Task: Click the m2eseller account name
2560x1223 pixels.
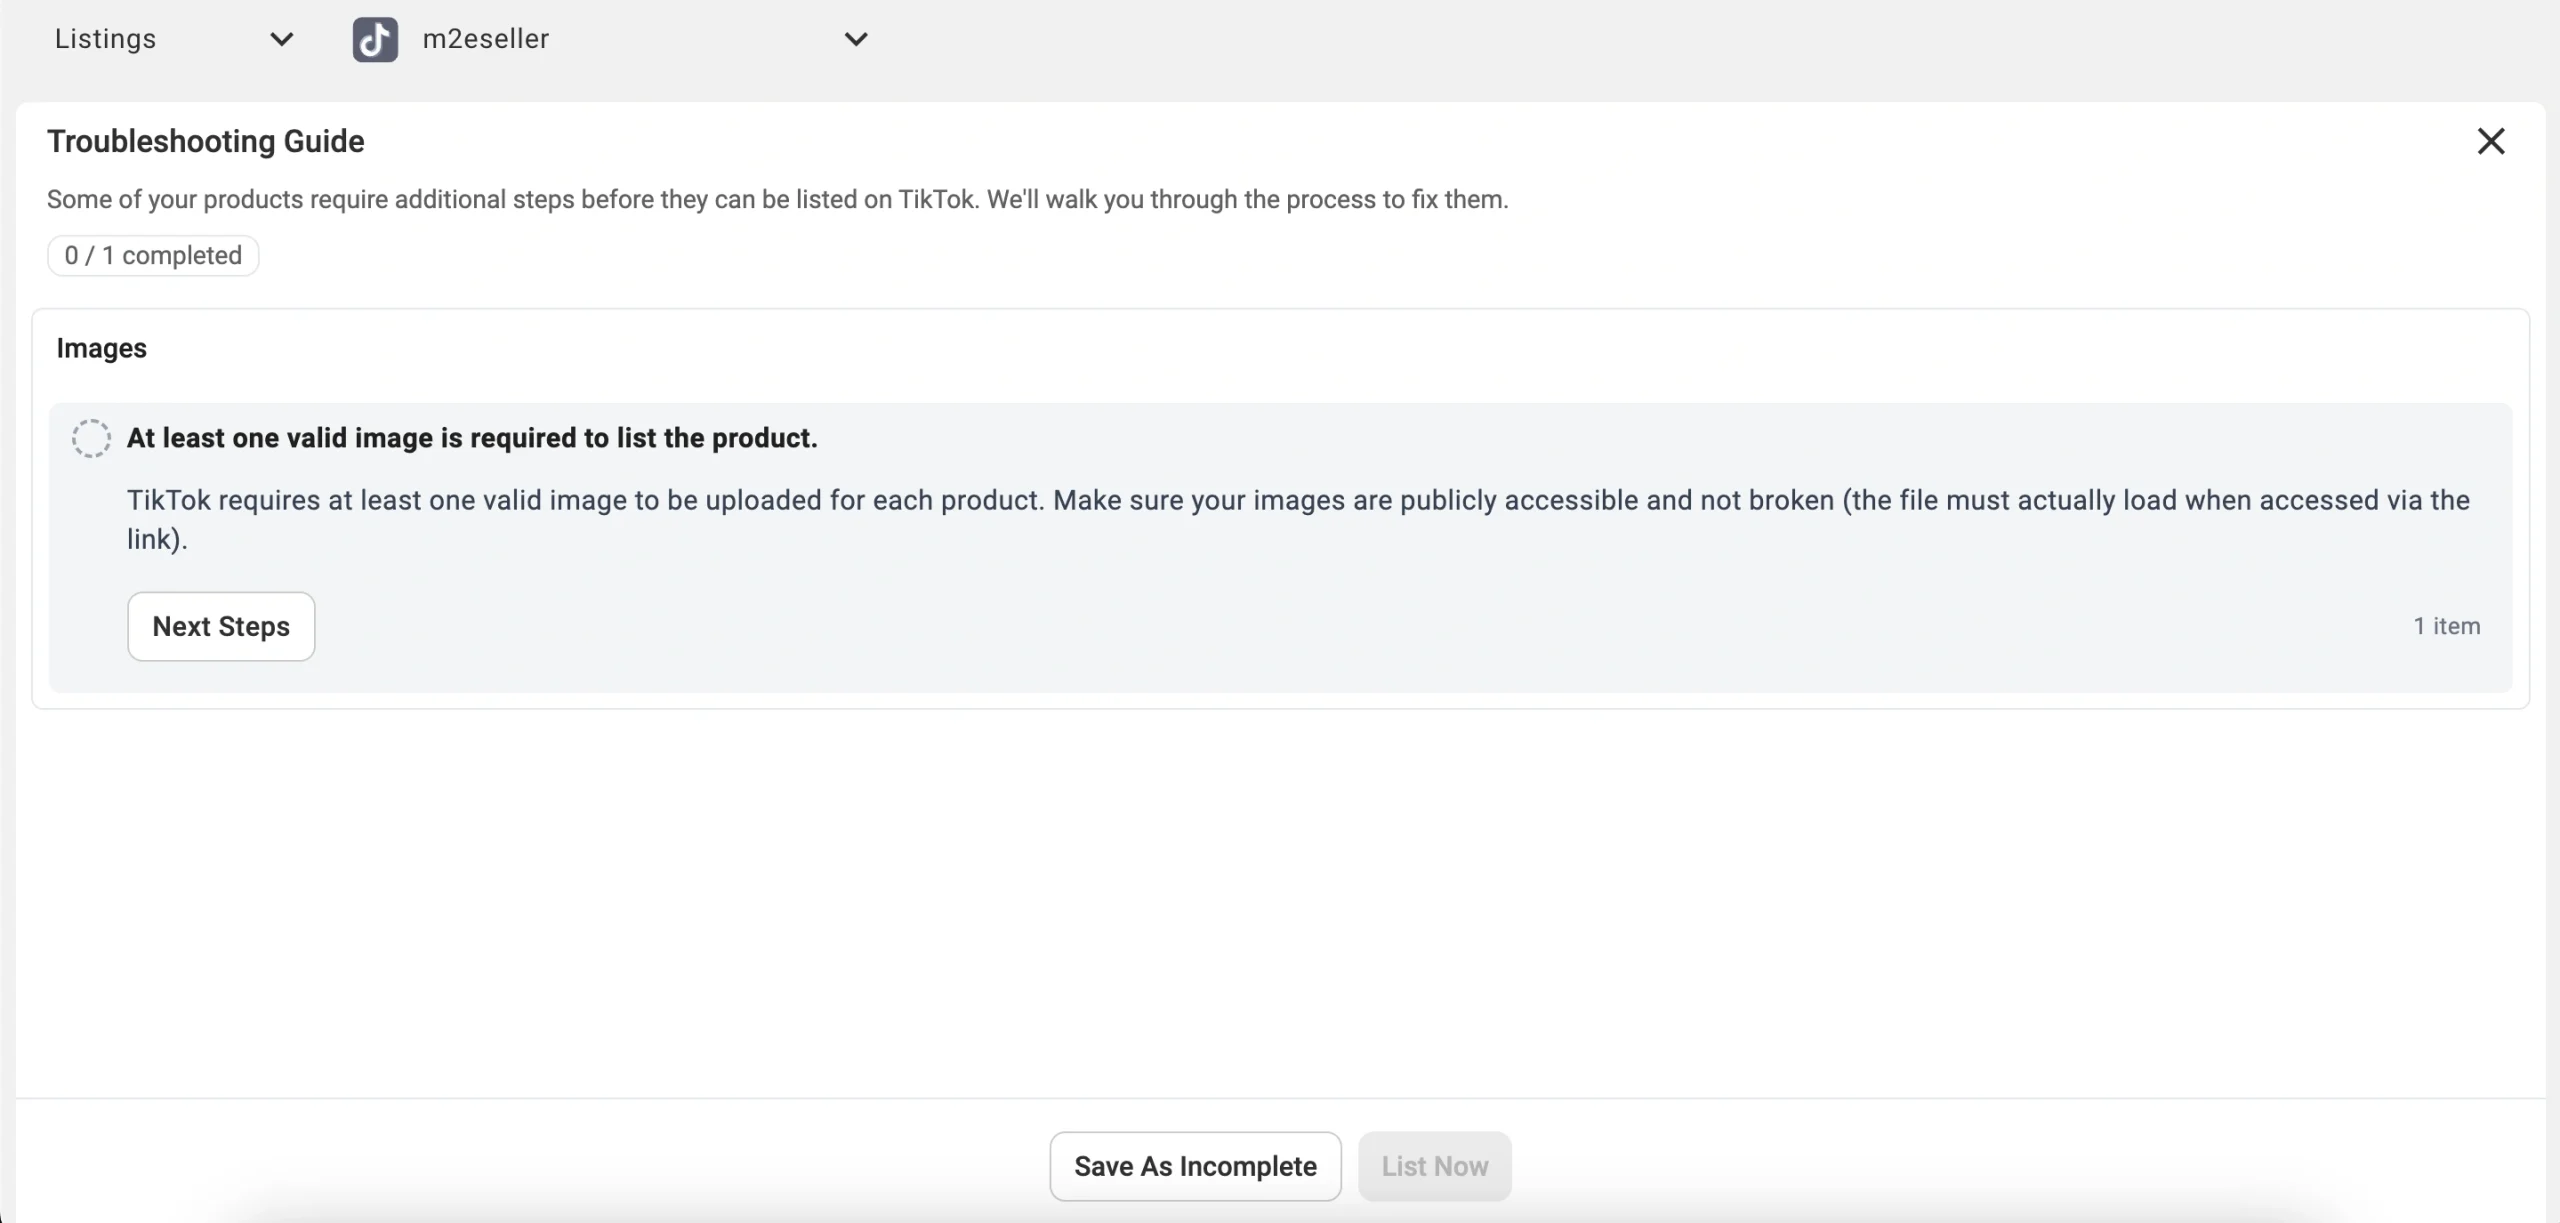Action: [x=484, y=39]
